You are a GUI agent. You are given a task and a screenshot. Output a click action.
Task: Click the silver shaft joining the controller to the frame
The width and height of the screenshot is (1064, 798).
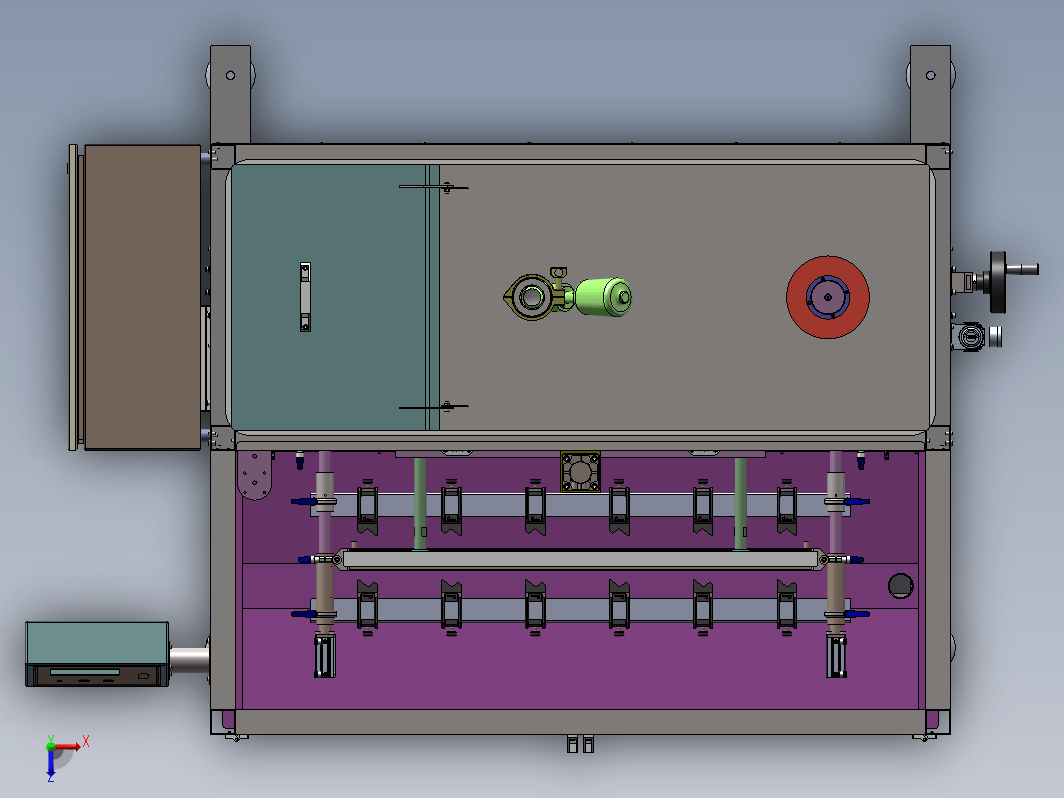click(x=189, y=660)
